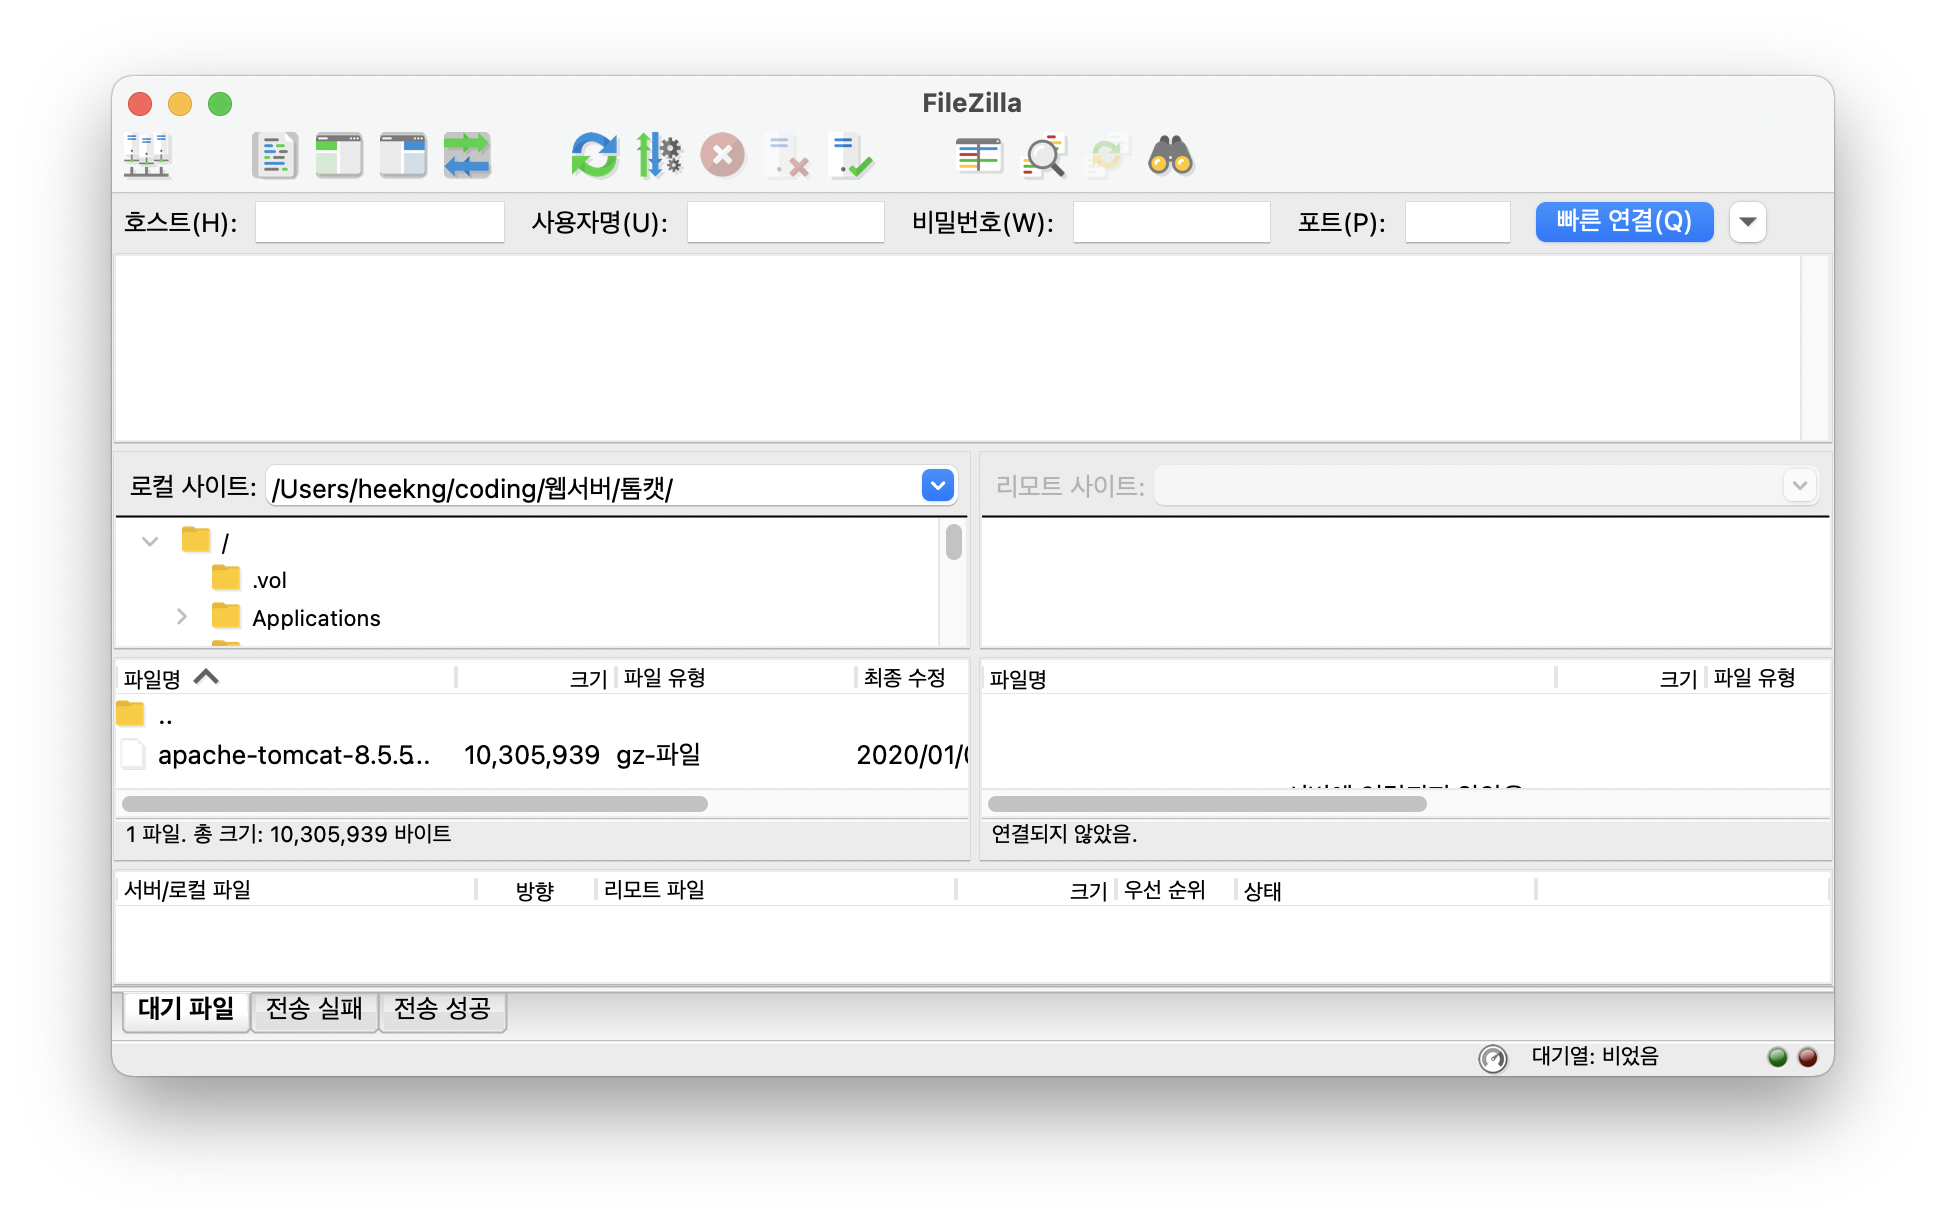Toggle the transfer queue display icon
This screenshot has height=1224, width=1946.
(x=467, y=156)
